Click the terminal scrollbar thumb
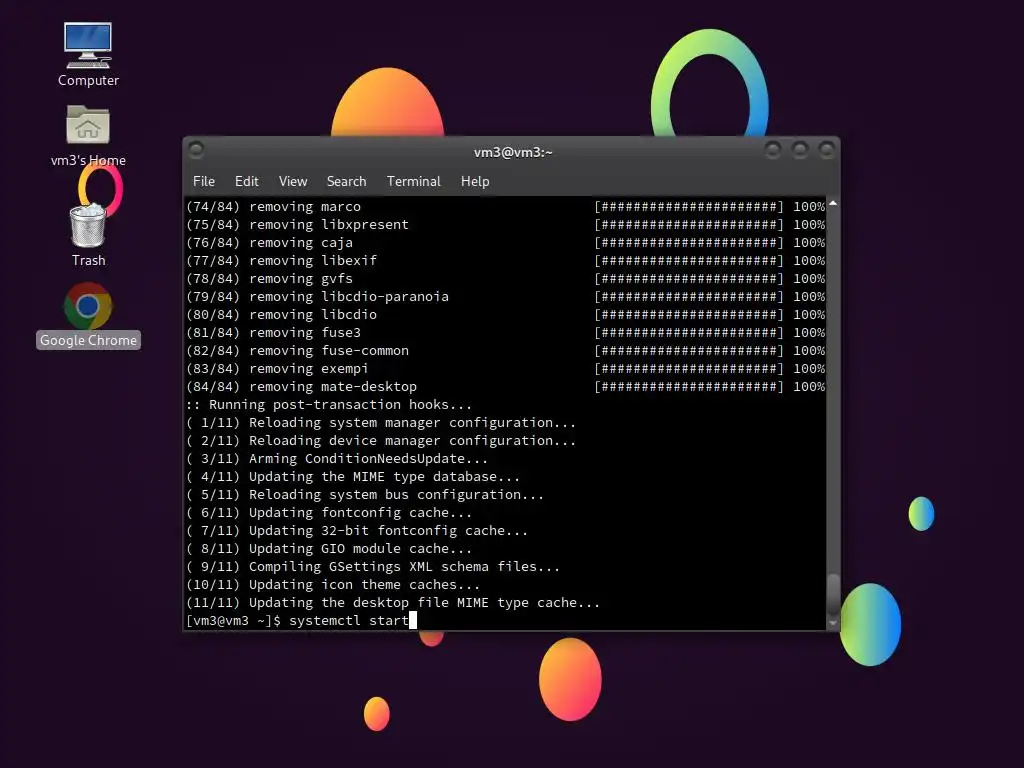The width and height of the screenshot is (1024, 768). pyautogui.click(x=833, y=595)
